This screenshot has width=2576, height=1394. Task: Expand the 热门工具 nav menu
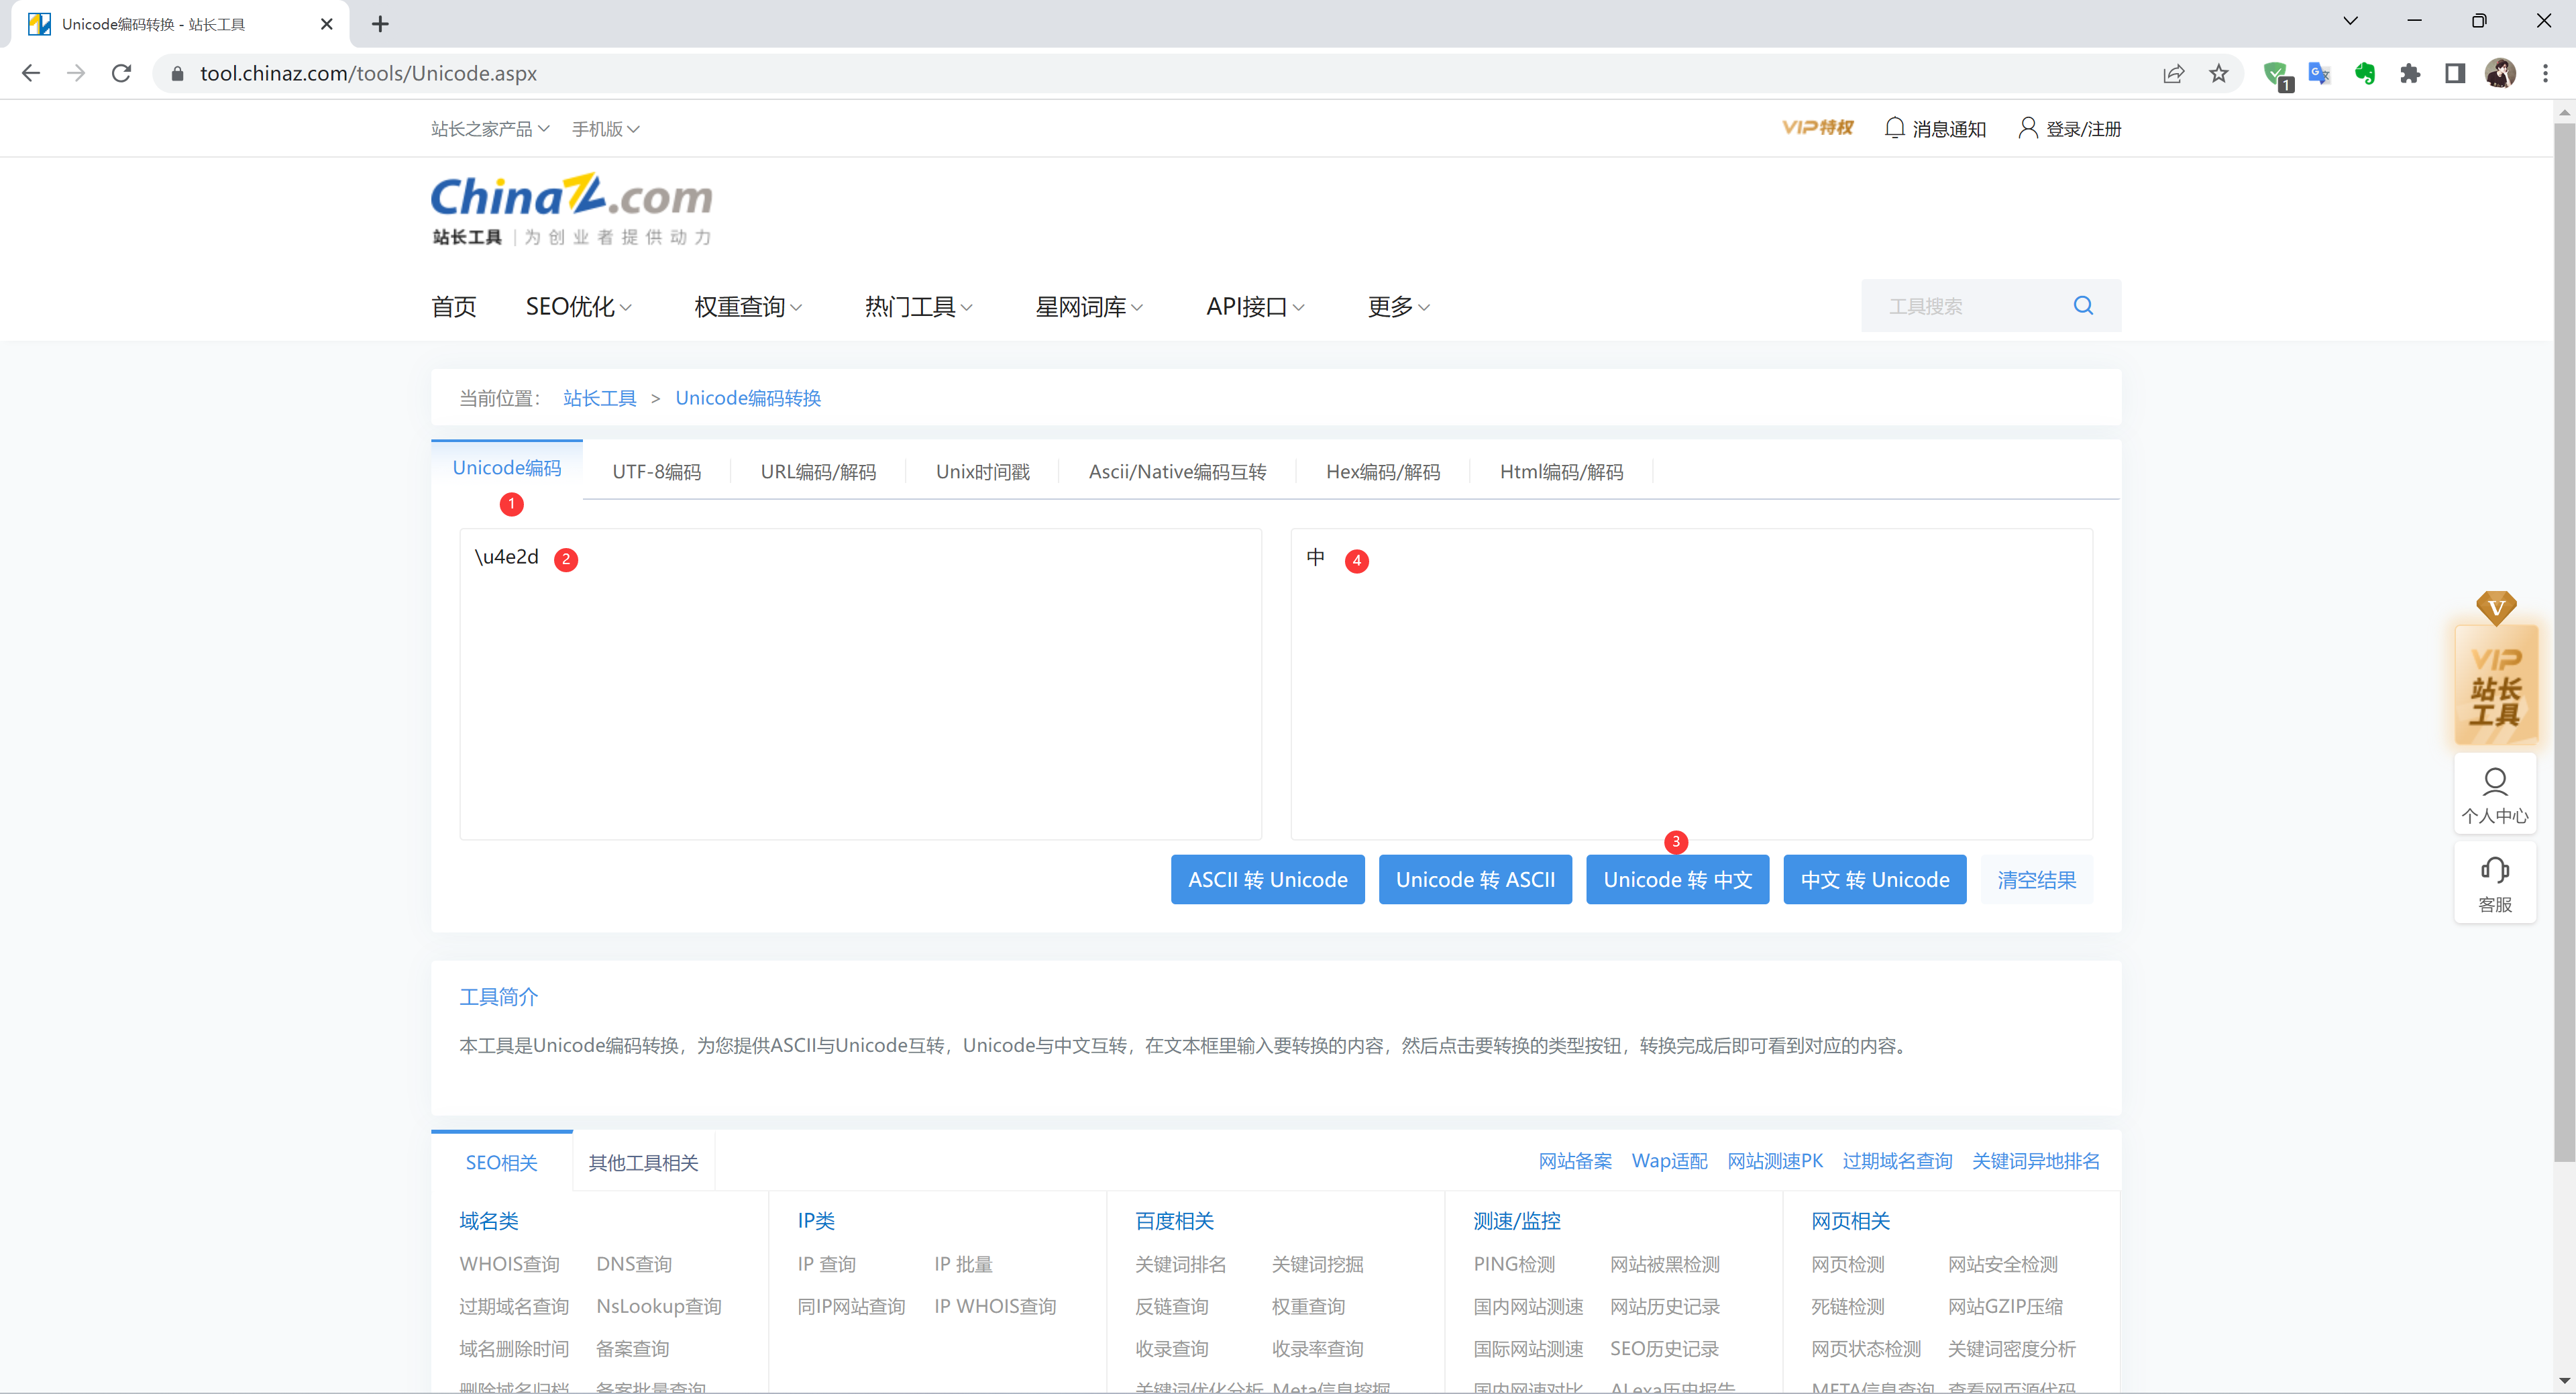click(x=919, y=306)
